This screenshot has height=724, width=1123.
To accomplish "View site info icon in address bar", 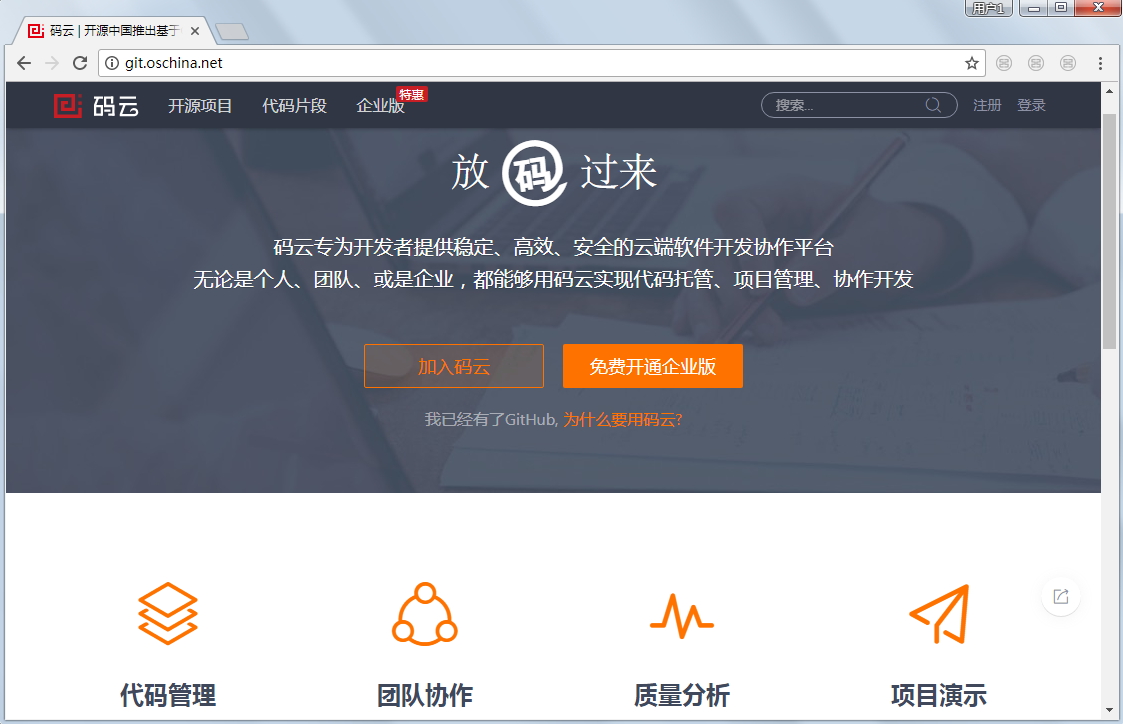I will [112, 63].
